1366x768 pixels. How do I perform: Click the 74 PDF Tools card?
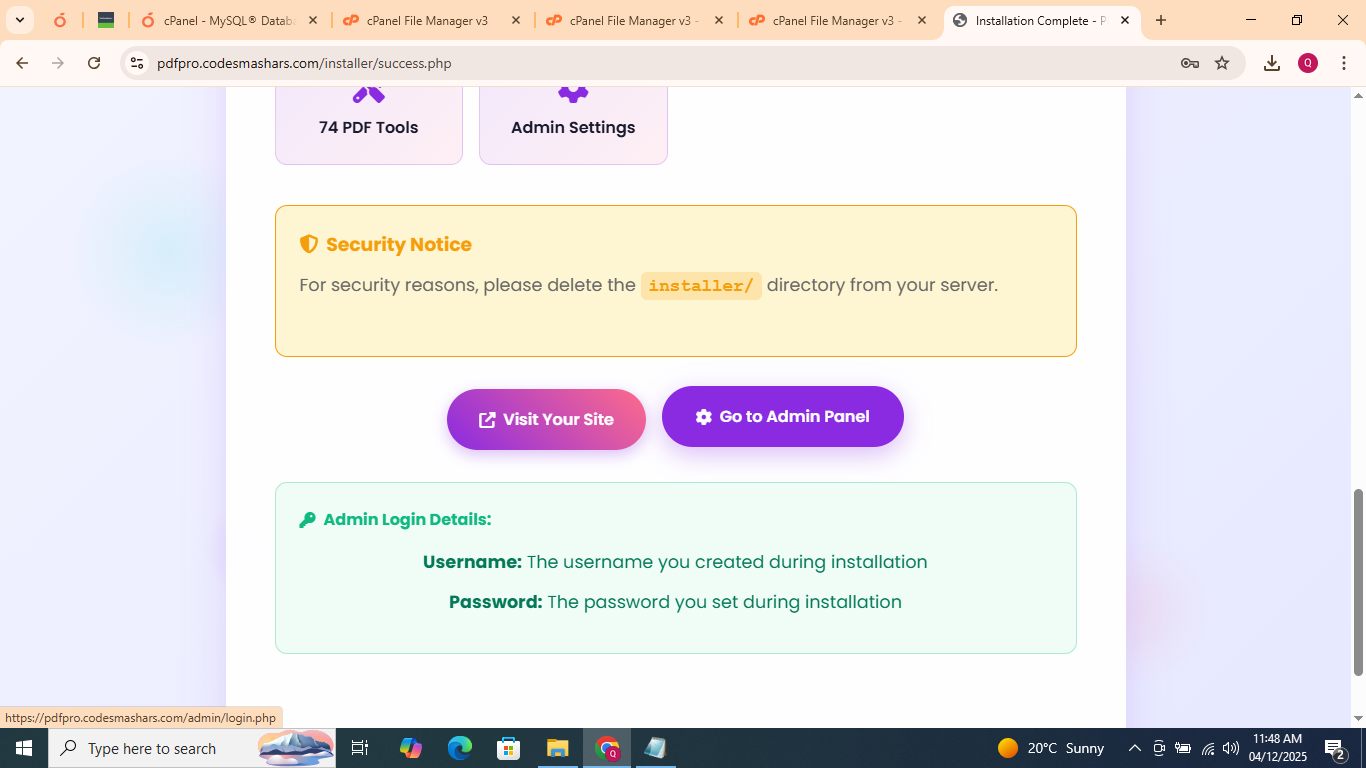click(368, 126)
